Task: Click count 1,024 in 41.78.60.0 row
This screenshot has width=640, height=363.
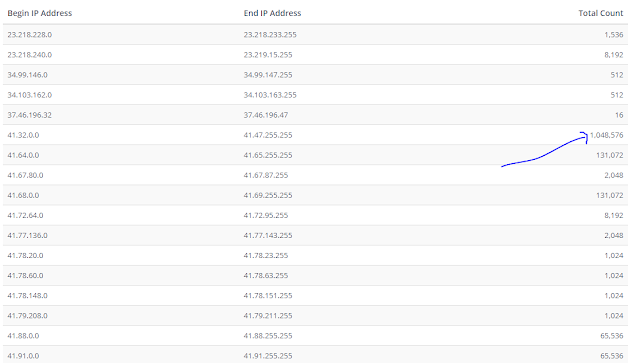Action: [613, 275]
